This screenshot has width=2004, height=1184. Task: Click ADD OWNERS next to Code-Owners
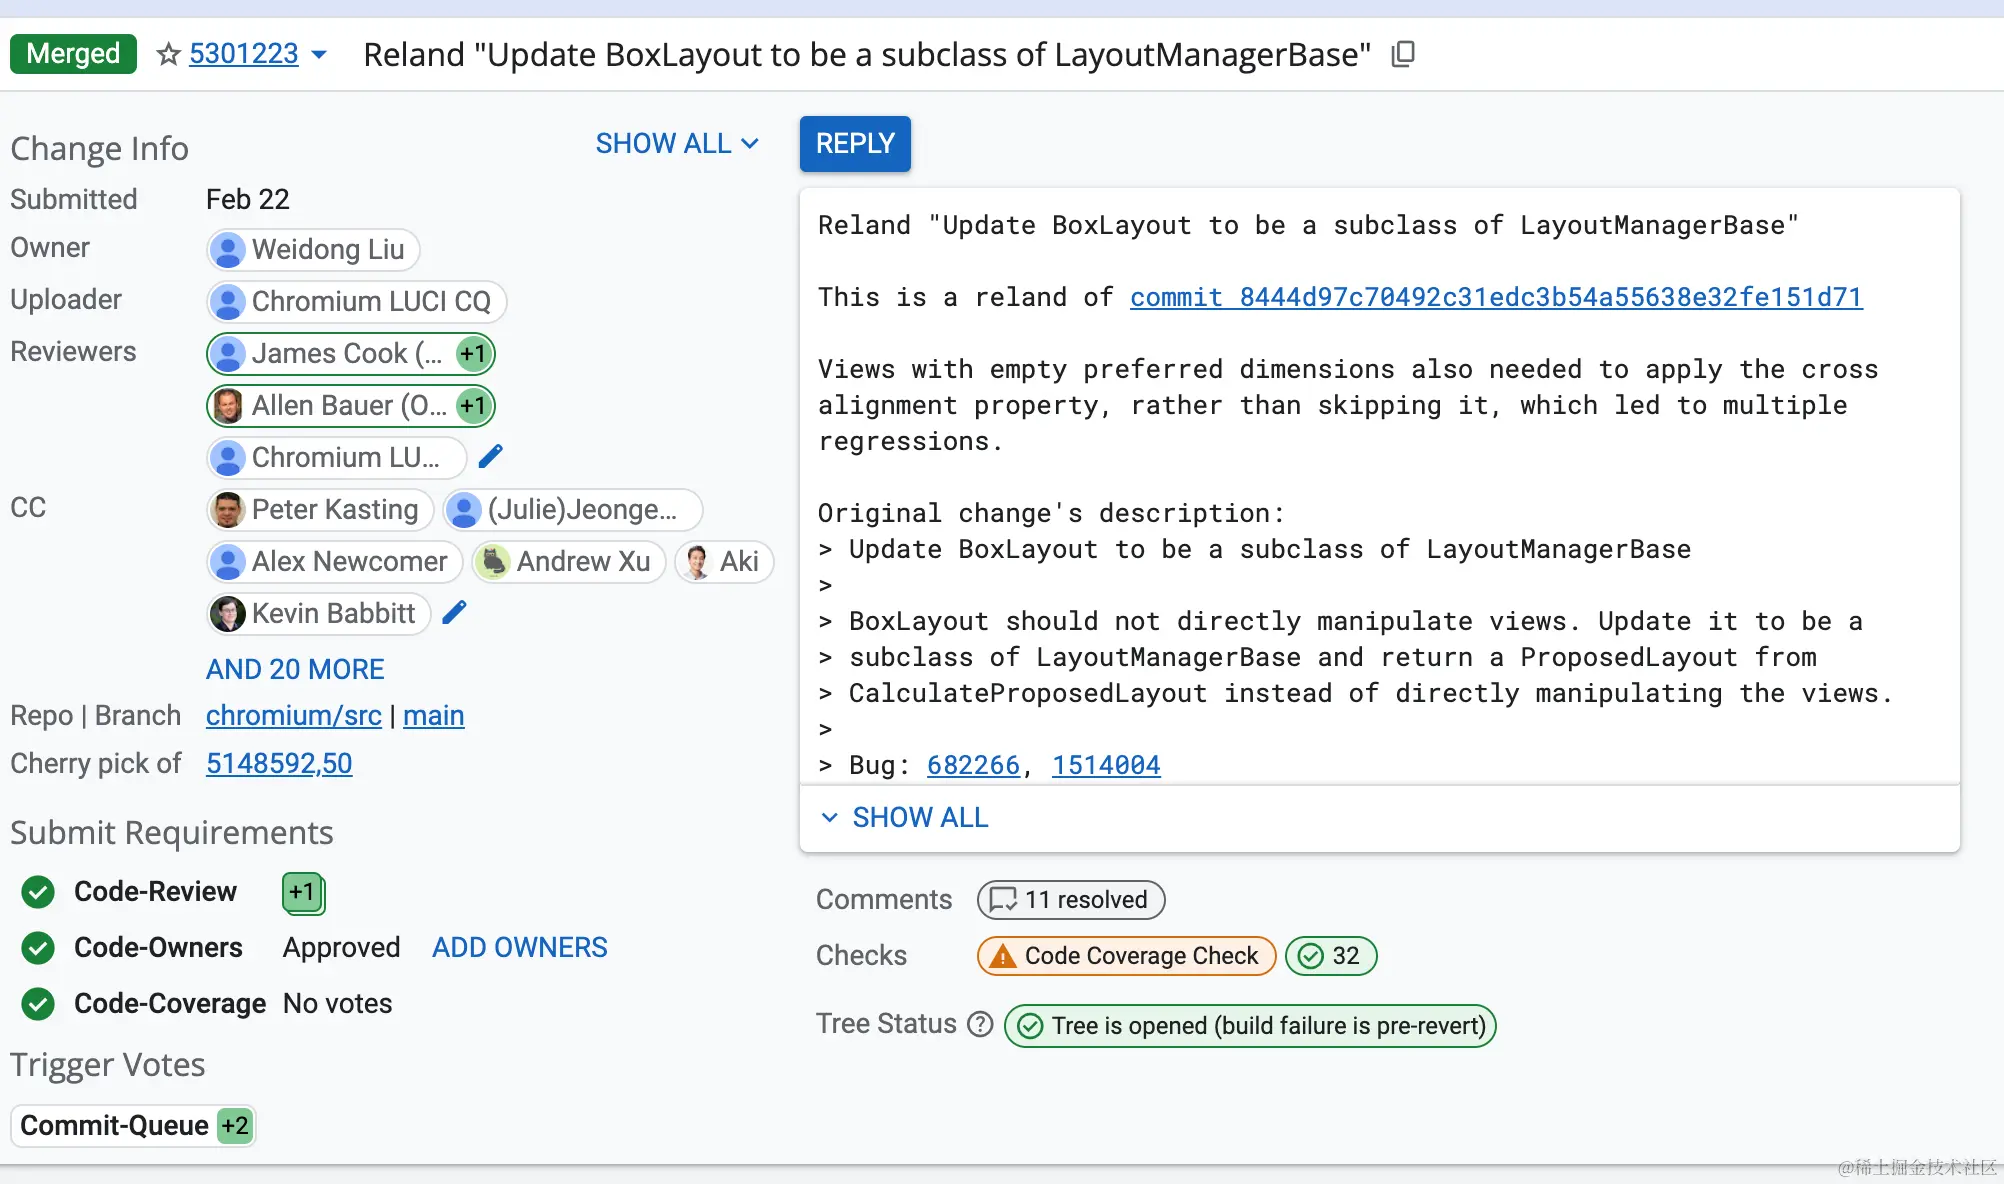tap(519, 948)
